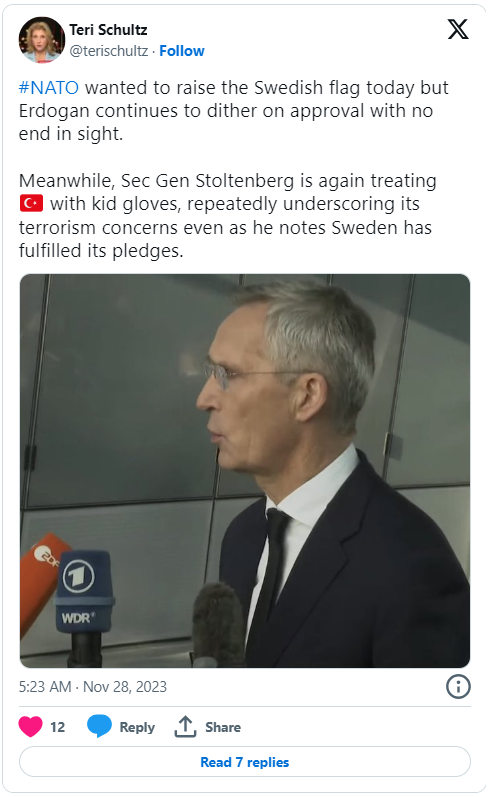Click the Turkish flag emoji in tweet

[x=32, y=204]
